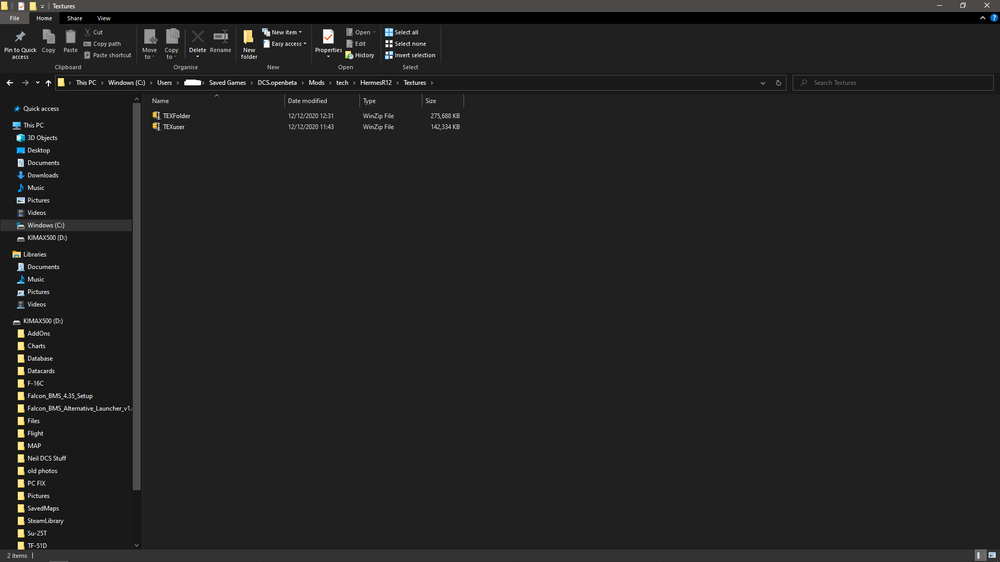Click the blue Help icon
Screen dimensions: 1000x562
994,18
